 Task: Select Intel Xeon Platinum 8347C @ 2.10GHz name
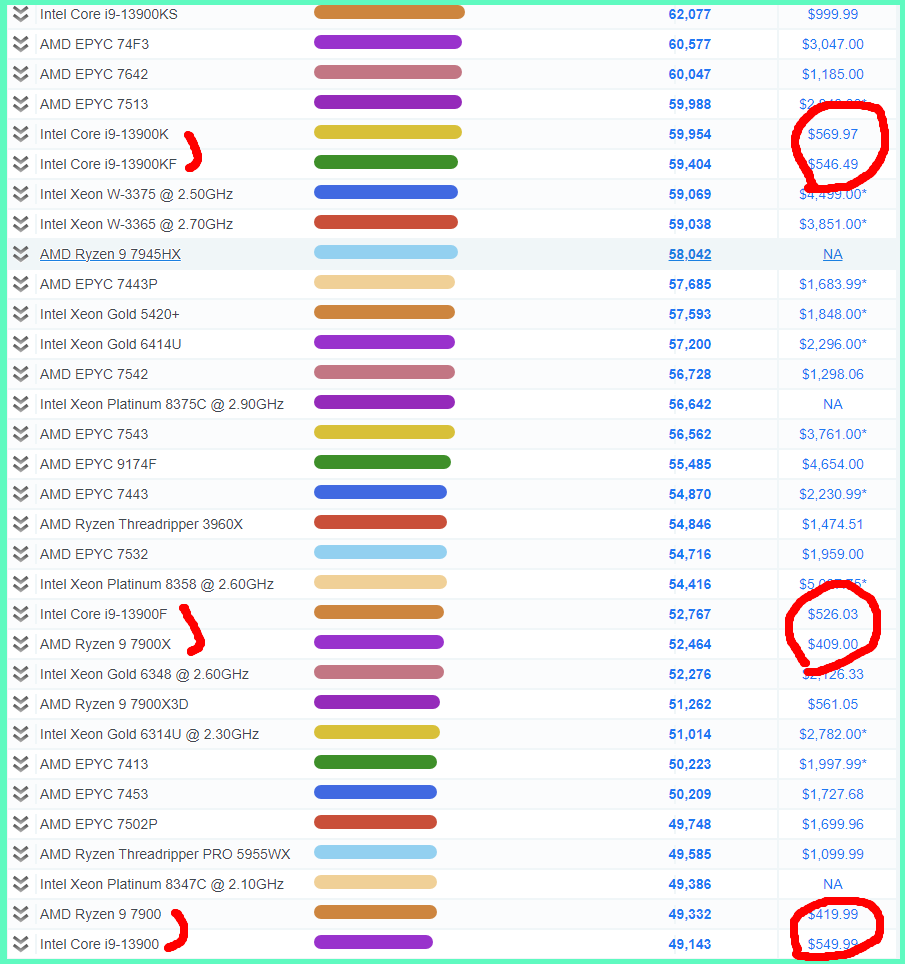162,884
